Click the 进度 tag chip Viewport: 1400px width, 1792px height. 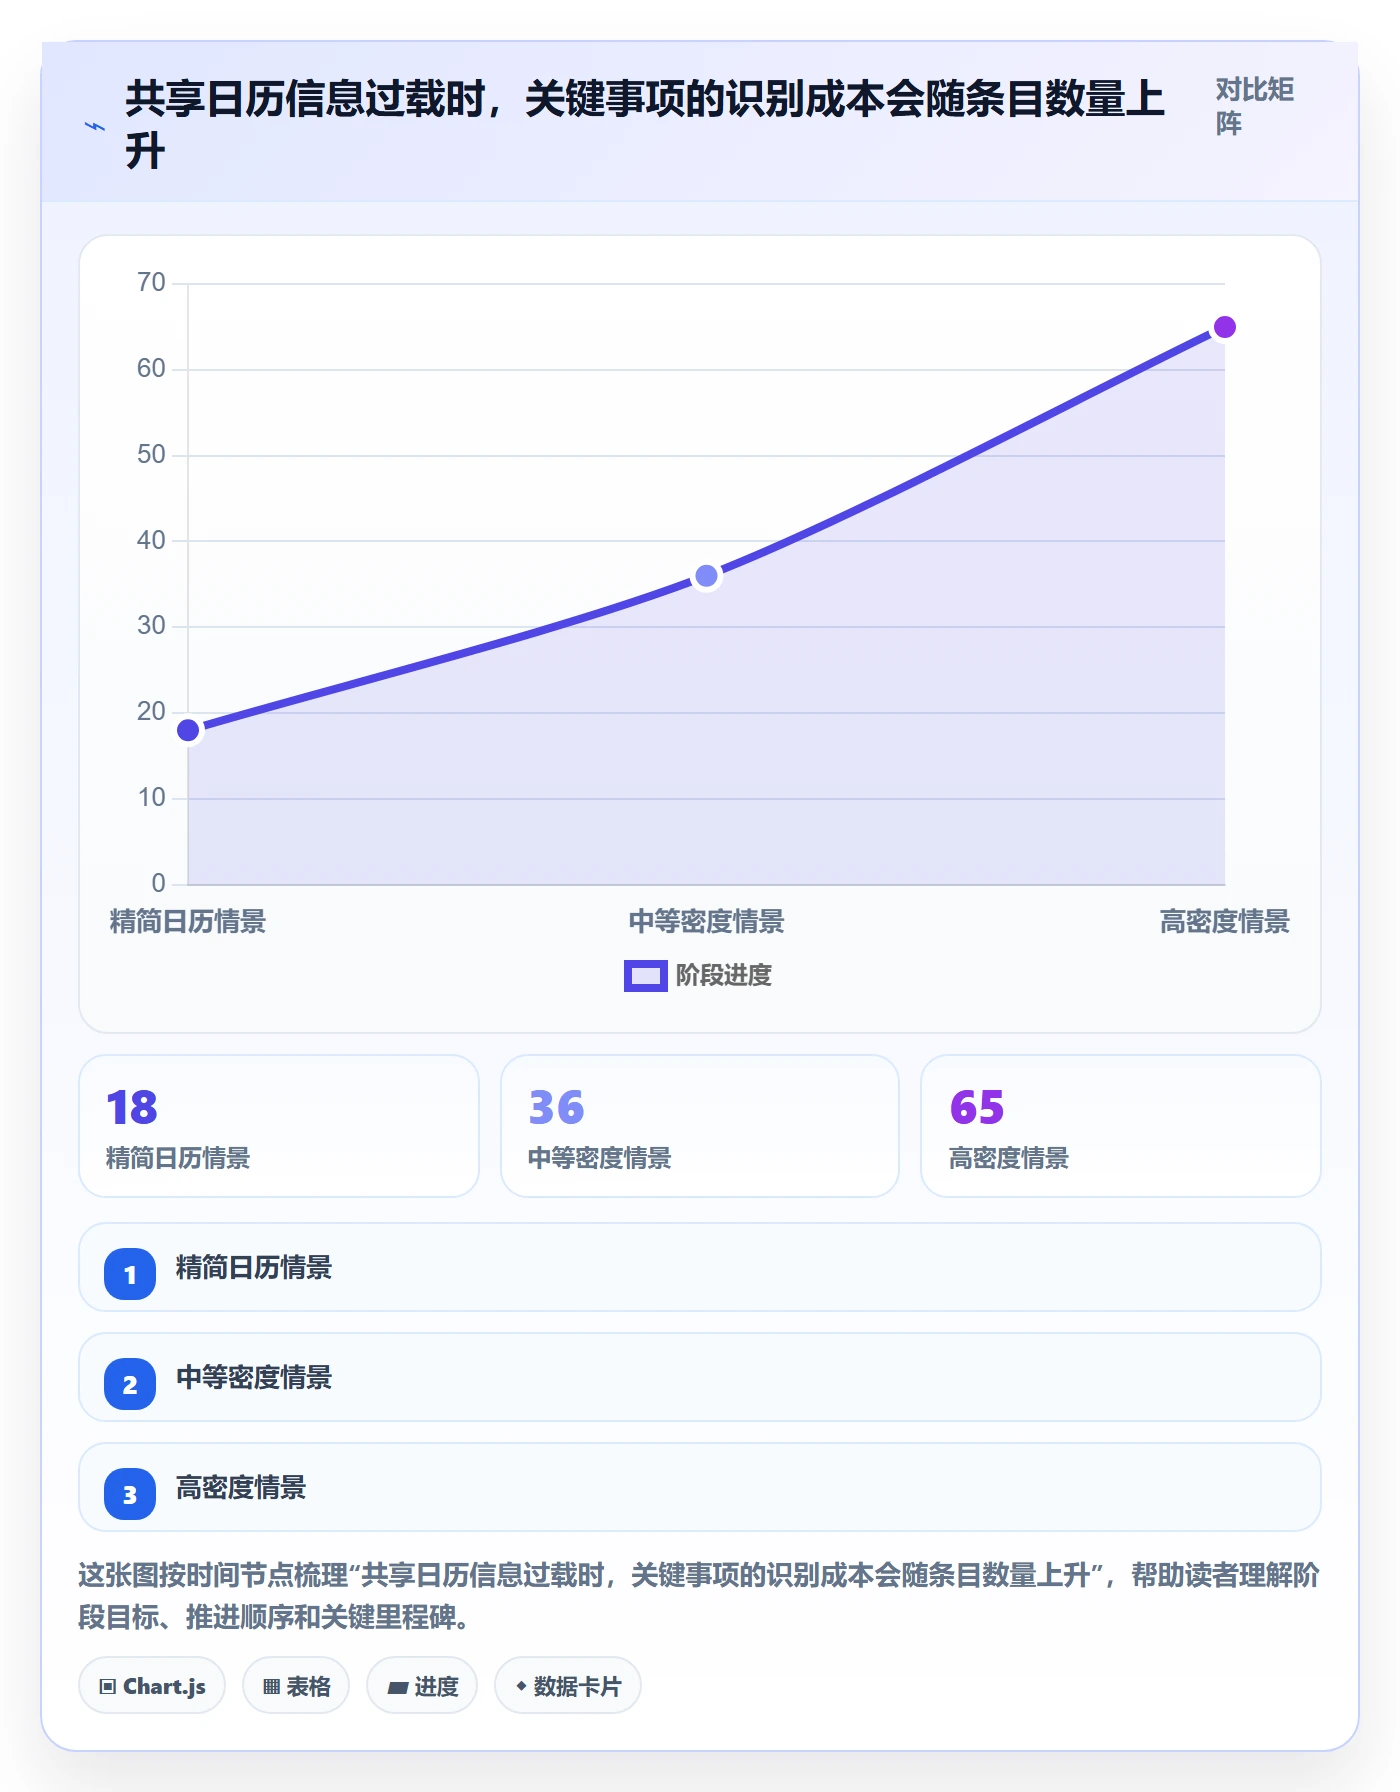click(422, 1686)
